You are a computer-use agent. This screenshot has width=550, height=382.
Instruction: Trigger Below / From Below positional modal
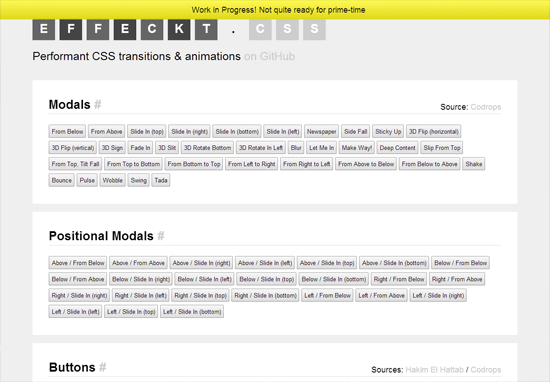461,263
